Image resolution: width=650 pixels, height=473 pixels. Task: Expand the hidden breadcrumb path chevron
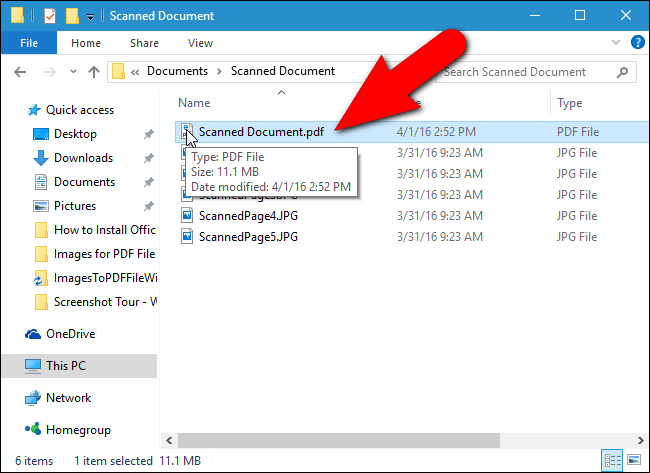point(135,72)
